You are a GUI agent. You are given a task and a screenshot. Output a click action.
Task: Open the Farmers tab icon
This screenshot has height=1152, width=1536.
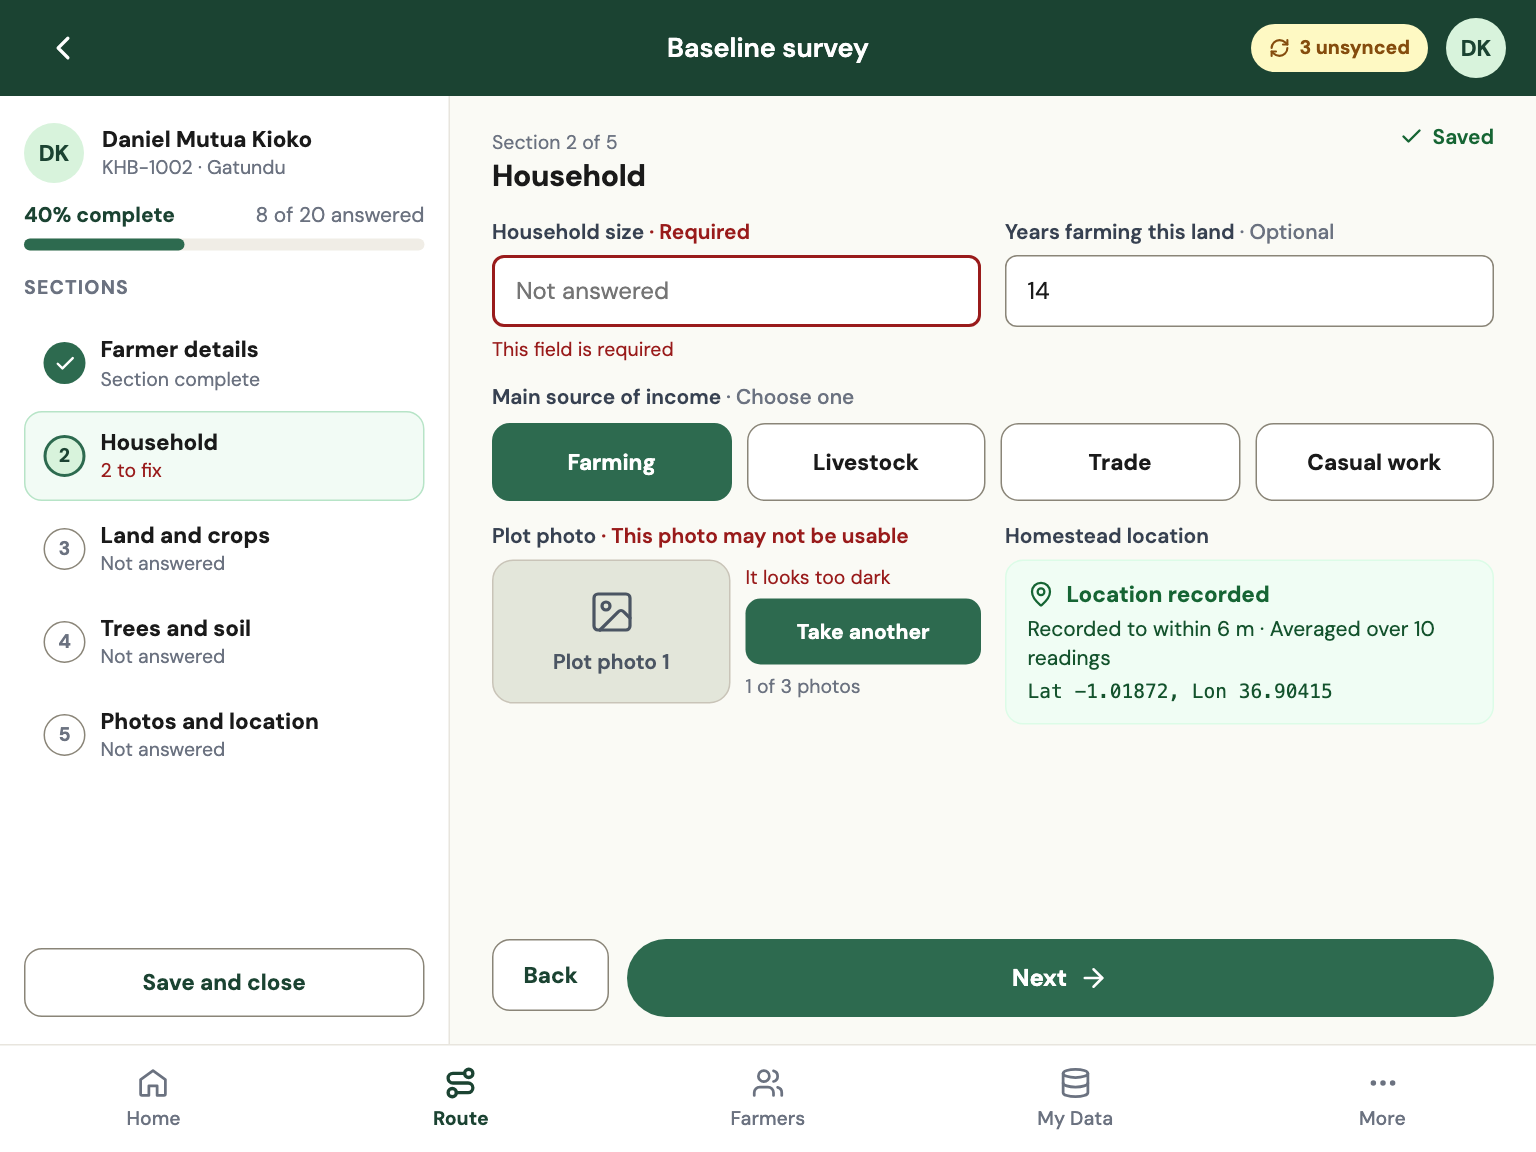point(767,1083)
